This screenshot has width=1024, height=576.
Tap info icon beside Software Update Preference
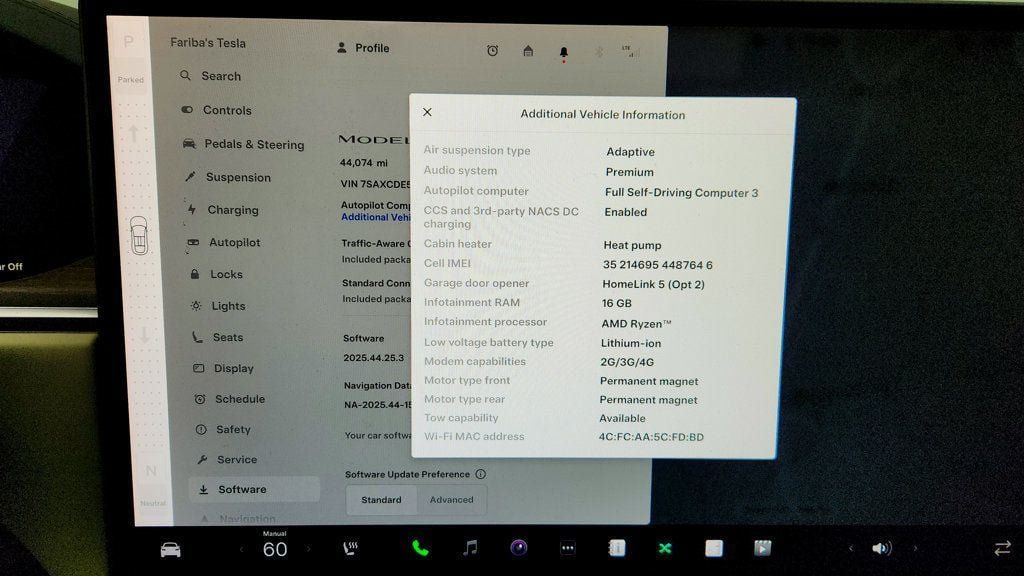tap(481, 474)
